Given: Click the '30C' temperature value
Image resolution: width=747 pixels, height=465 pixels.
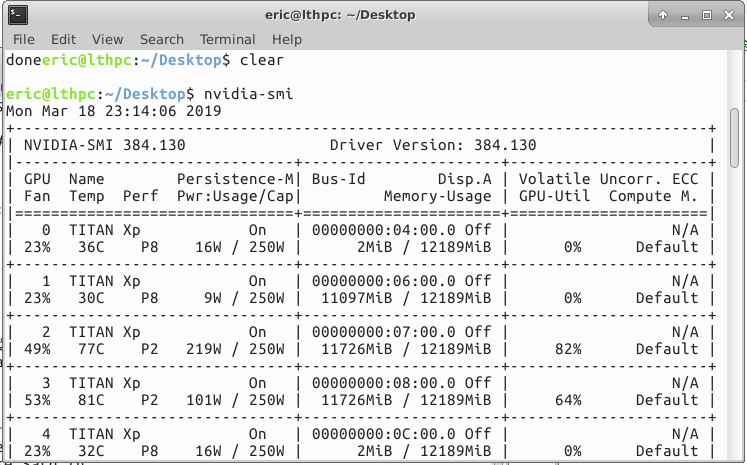Looking at the screenshot, I should [x=91, y=298].
